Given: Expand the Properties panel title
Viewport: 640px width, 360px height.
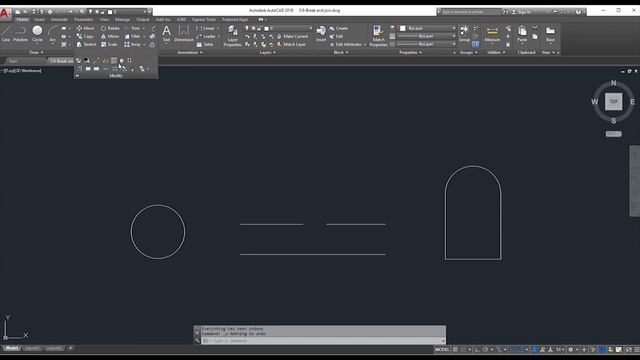Looking at the screenshot, I should [410, 53].
